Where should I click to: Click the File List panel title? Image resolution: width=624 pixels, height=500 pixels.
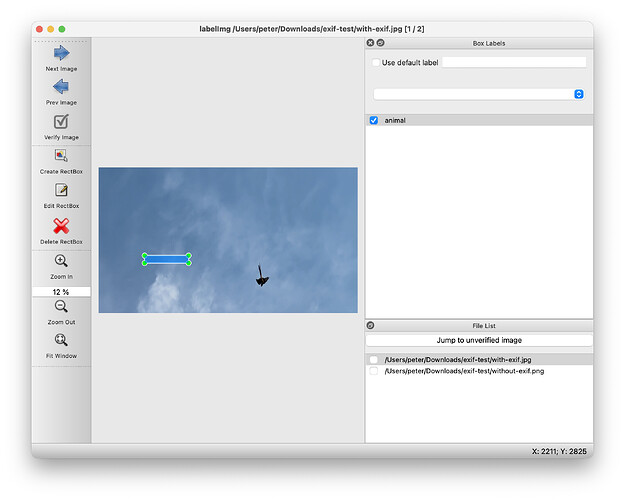coord(484,326)
